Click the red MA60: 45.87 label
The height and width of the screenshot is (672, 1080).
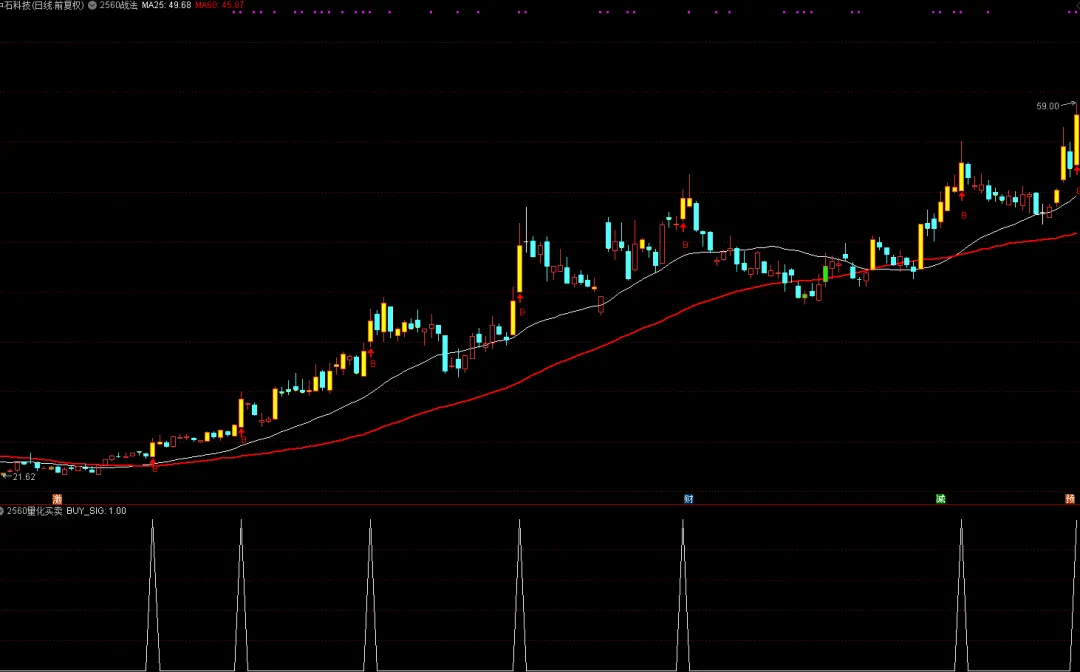(219, 5)
